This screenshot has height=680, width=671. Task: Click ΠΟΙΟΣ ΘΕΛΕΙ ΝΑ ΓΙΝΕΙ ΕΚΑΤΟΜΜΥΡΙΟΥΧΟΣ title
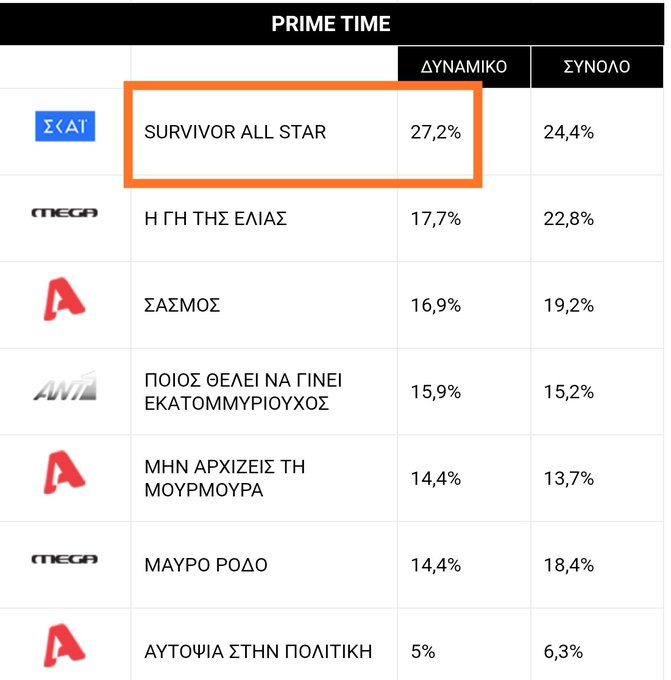[x=243, y=392]
